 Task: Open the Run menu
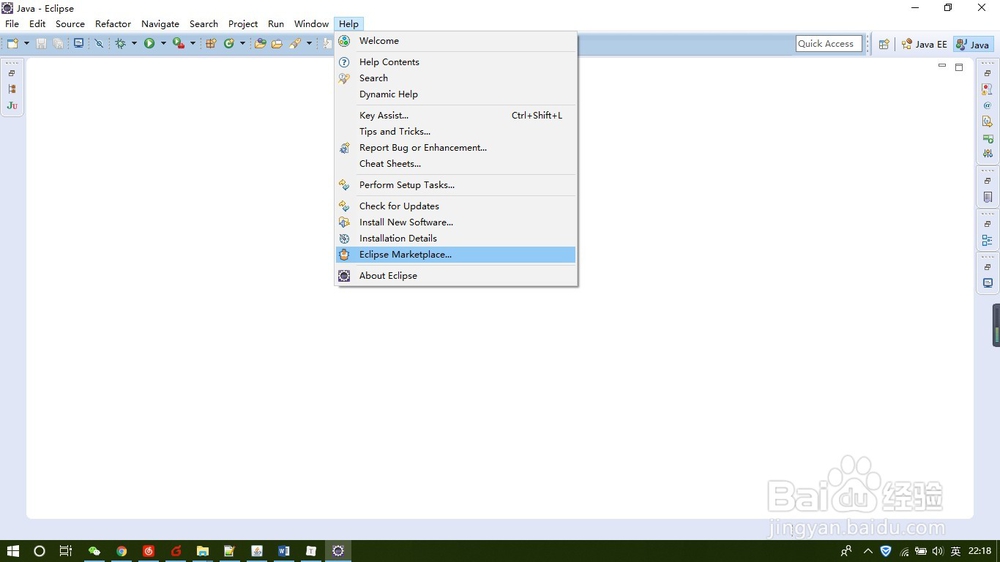276,24
